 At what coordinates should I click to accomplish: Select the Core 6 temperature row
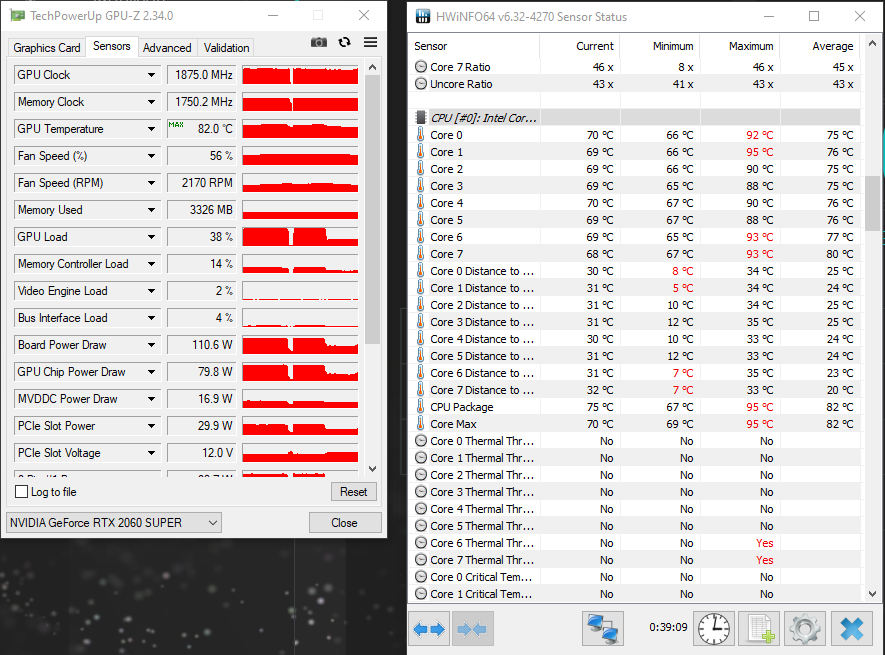click(x=635, y=237)
